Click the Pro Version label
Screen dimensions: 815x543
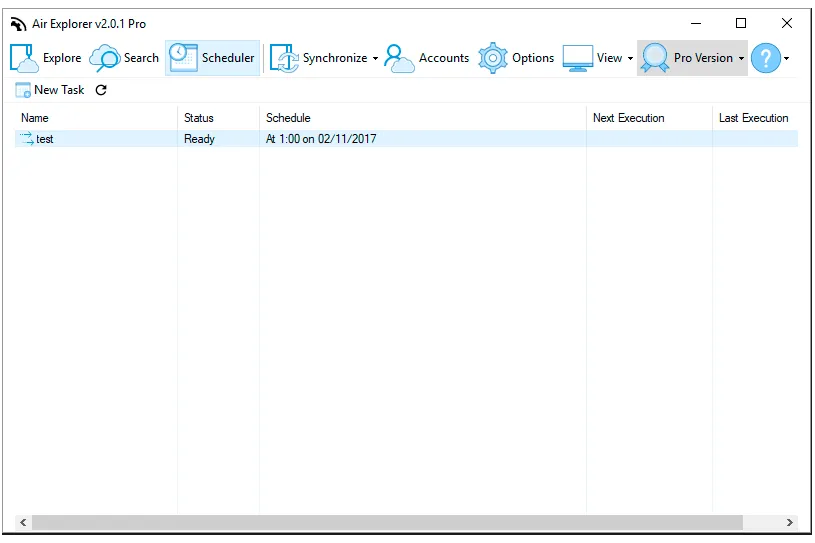(x=703, y=58)
